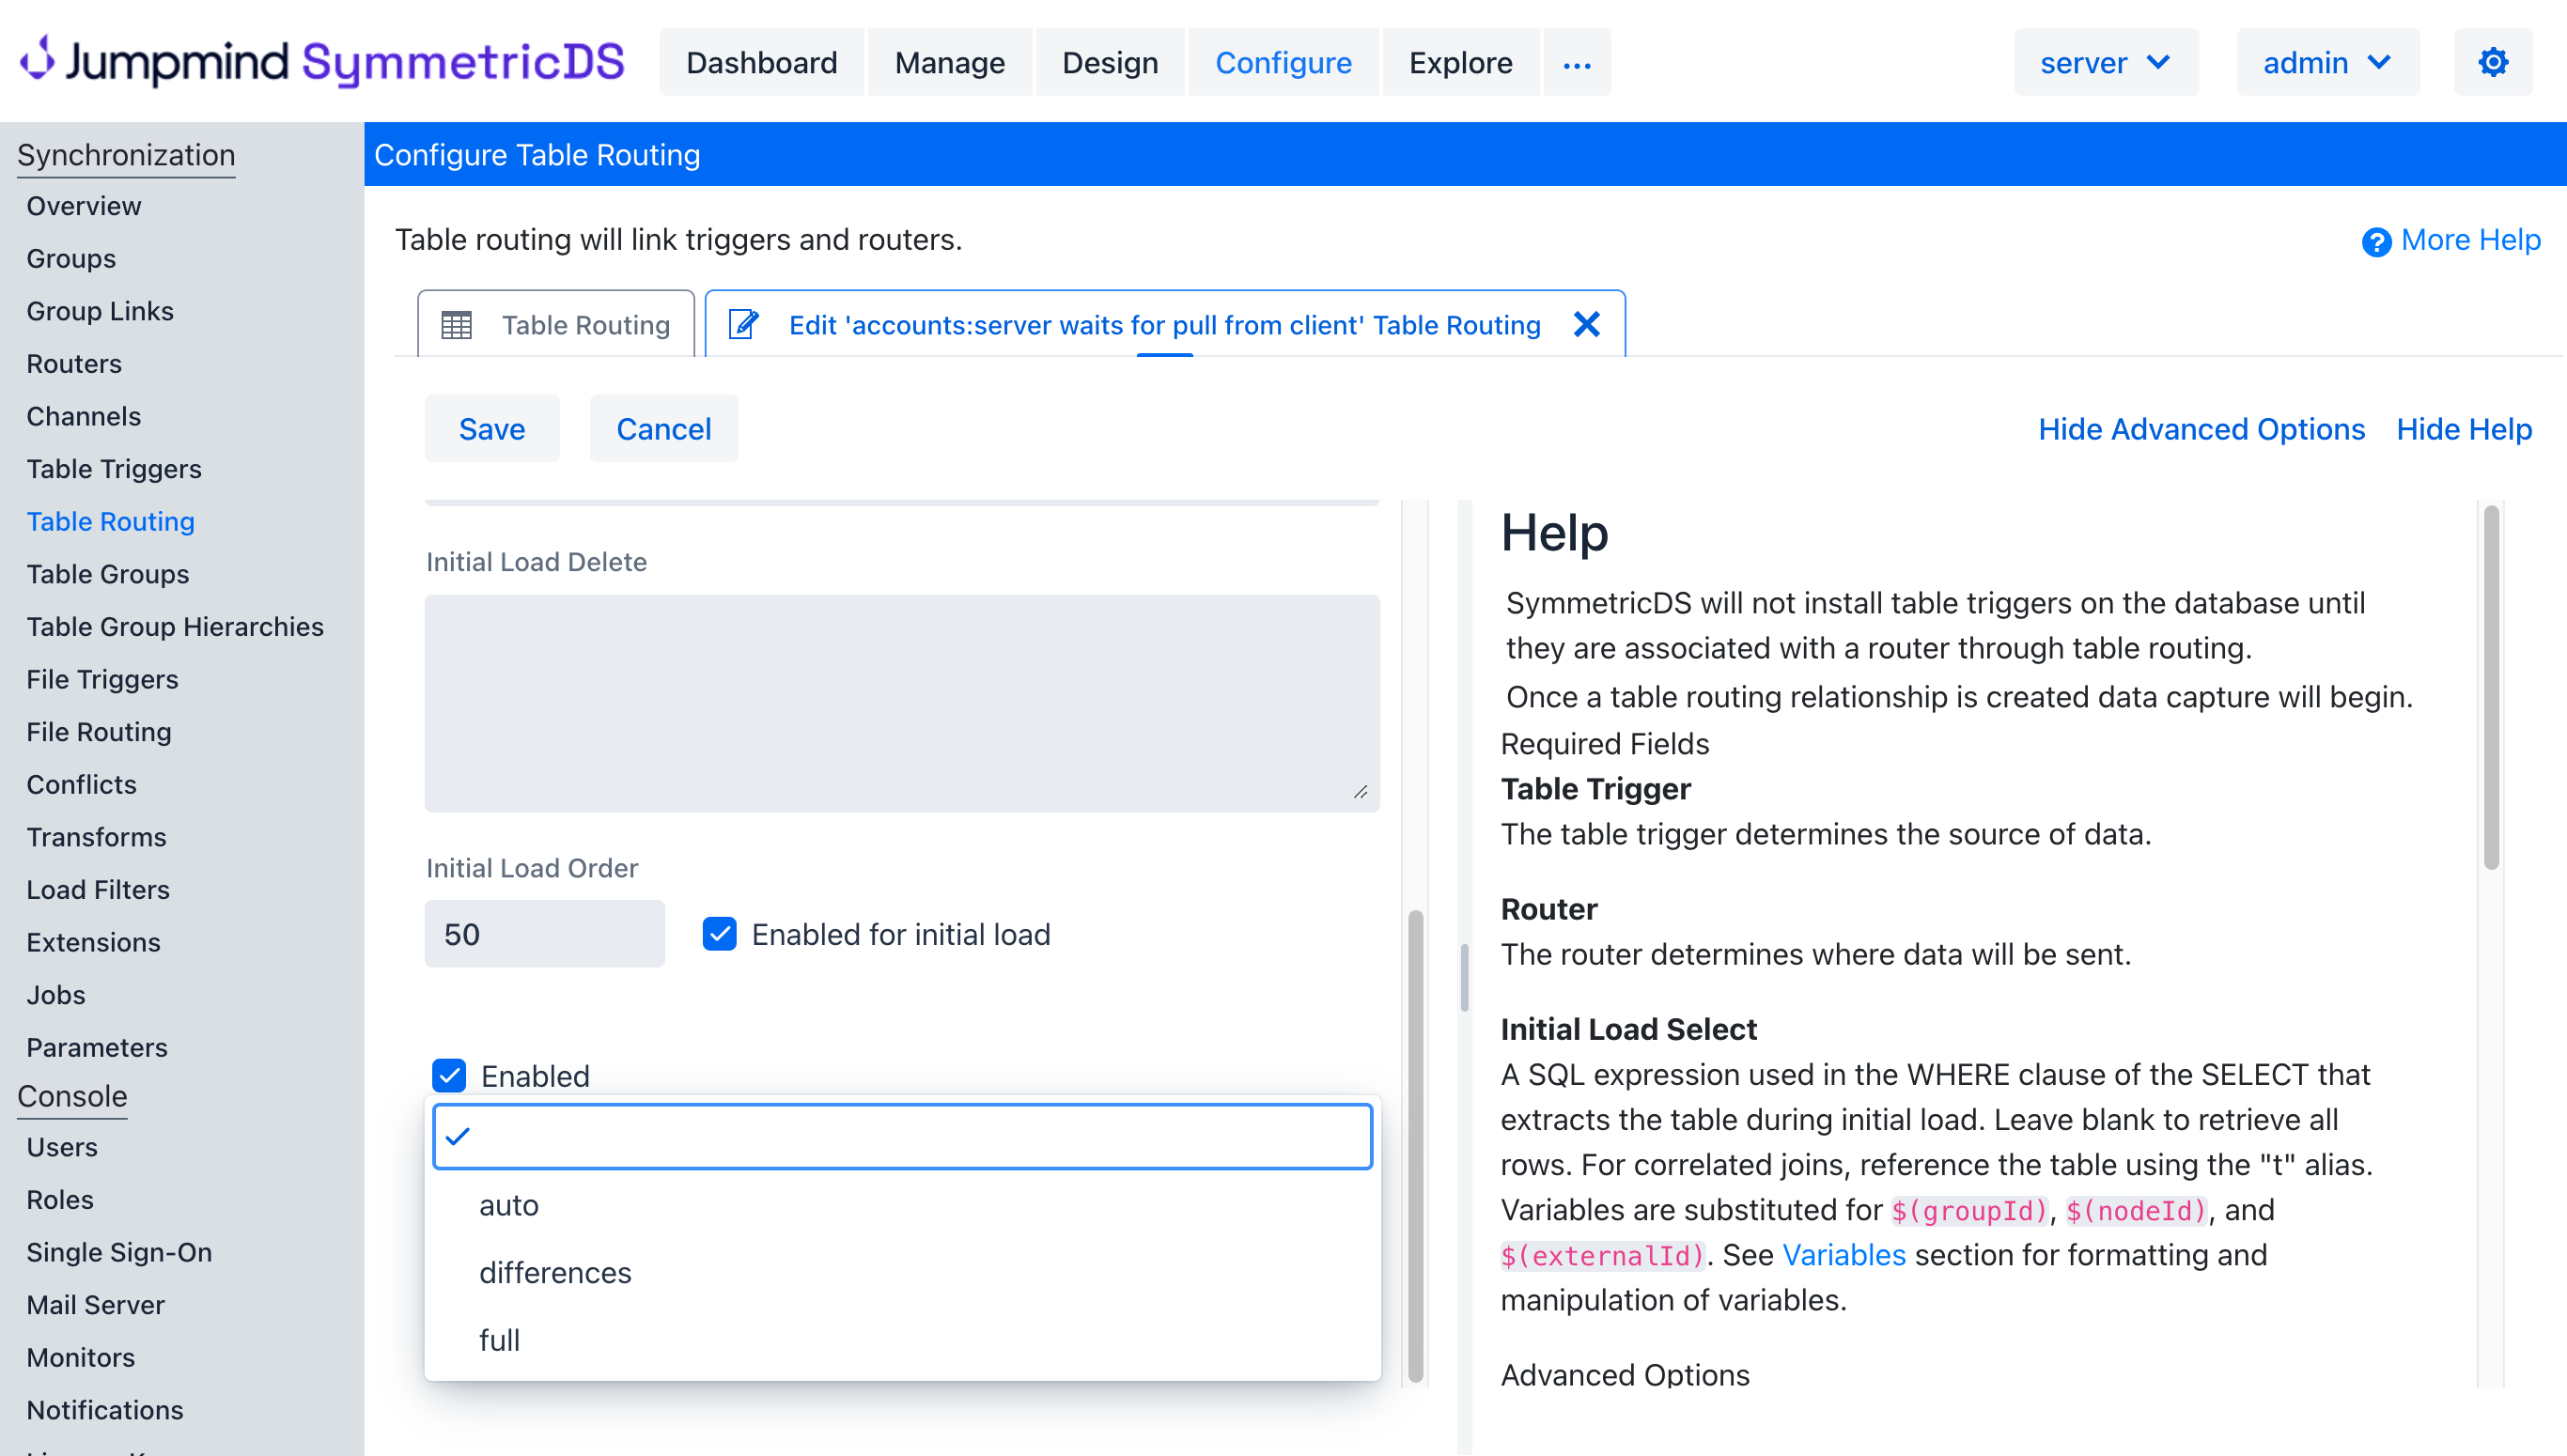Select the blank checked dropdown option
2567x1456 pixels.
[x=902, y=1137]
